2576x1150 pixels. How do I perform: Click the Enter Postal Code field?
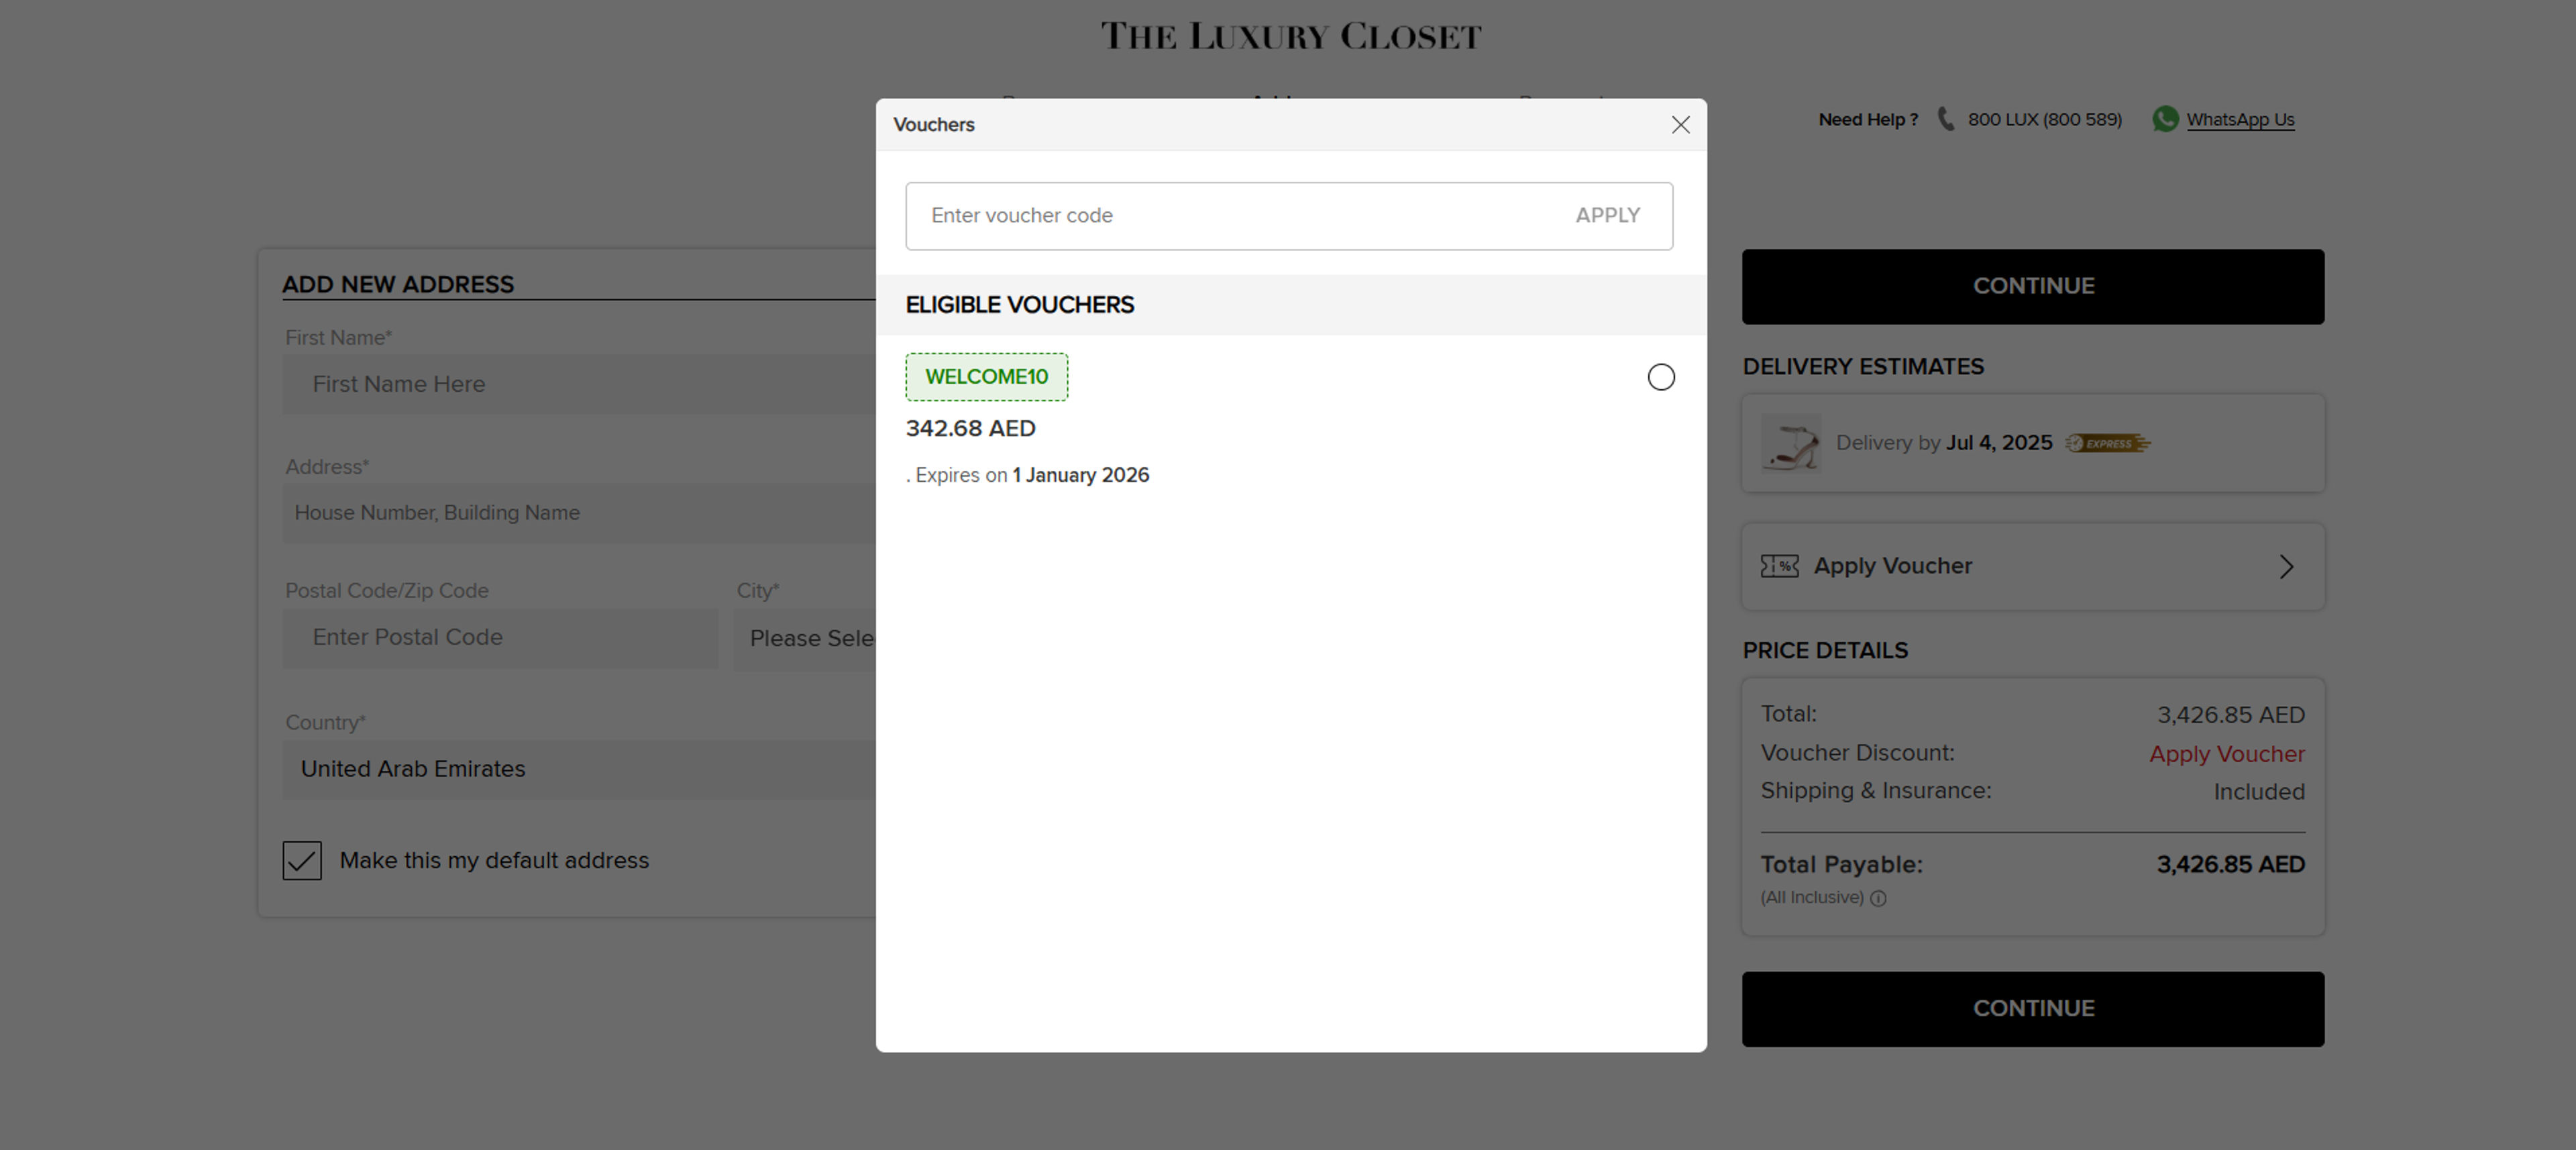[500, 638]
